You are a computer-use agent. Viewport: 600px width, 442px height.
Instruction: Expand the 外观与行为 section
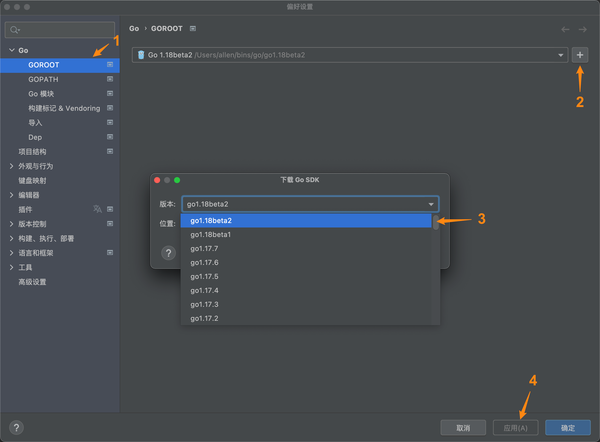11,166
